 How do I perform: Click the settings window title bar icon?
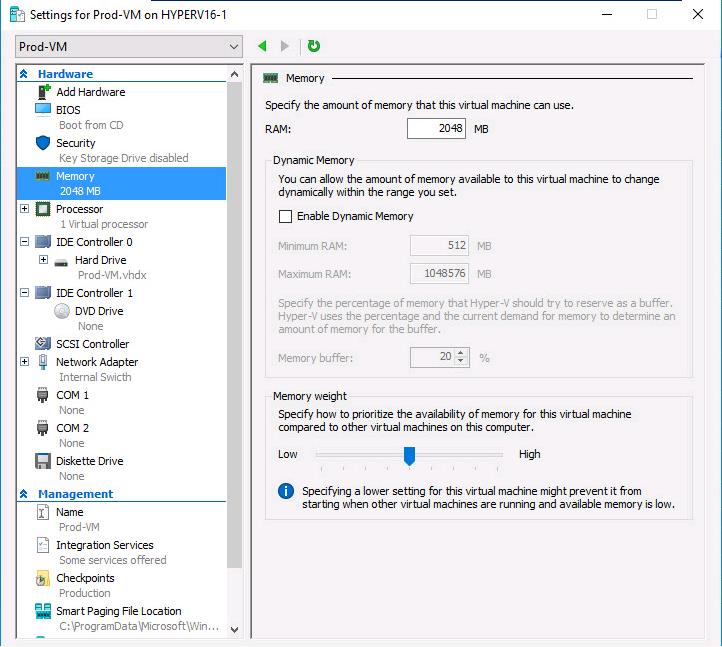point(17,14)
